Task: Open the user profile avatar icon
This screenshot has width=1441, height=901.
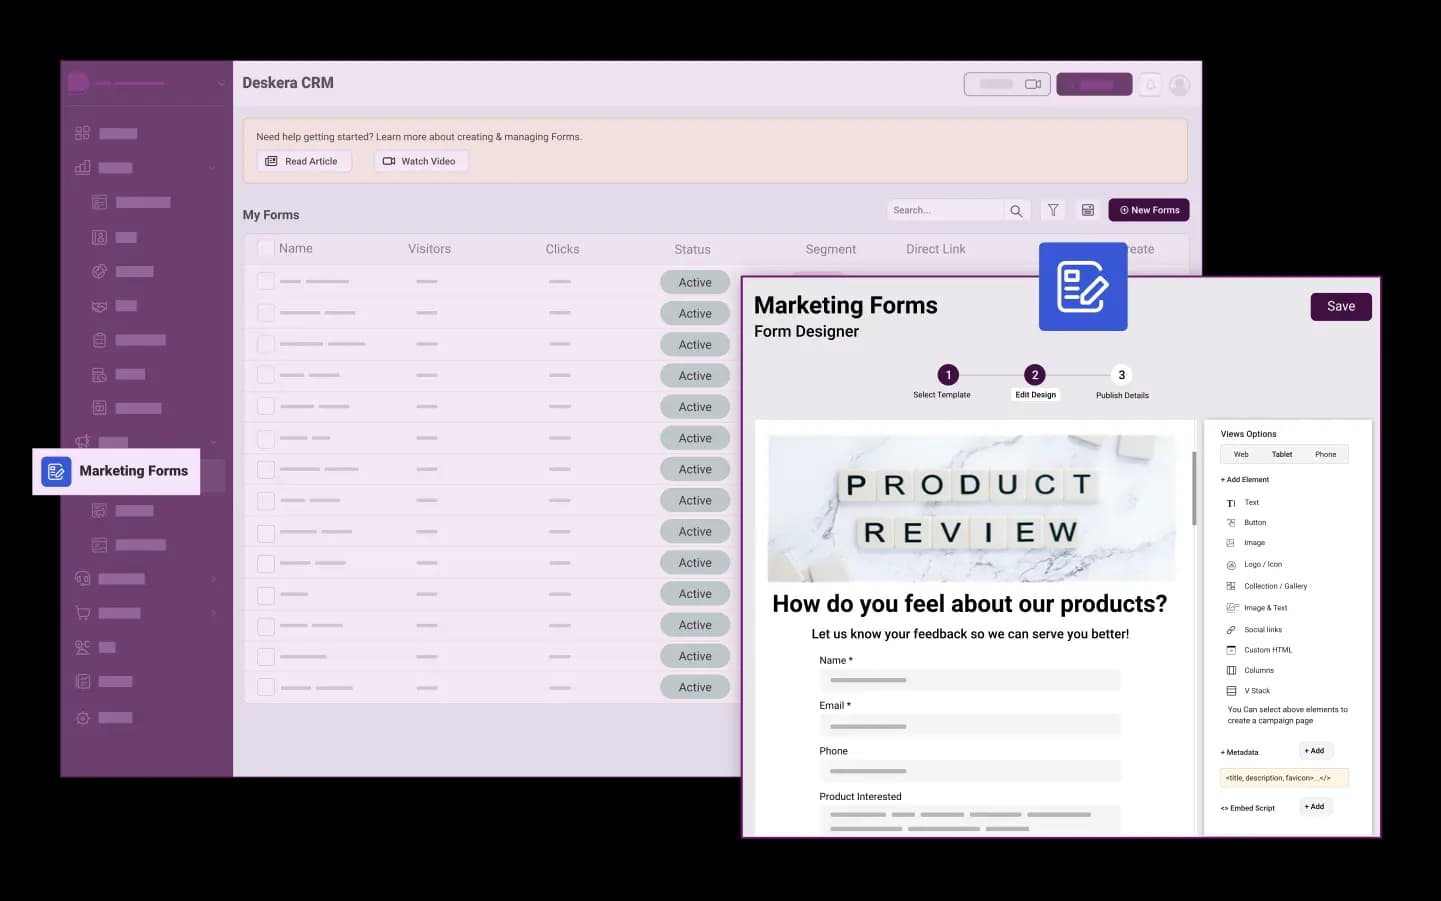Action: point(1180,85)
